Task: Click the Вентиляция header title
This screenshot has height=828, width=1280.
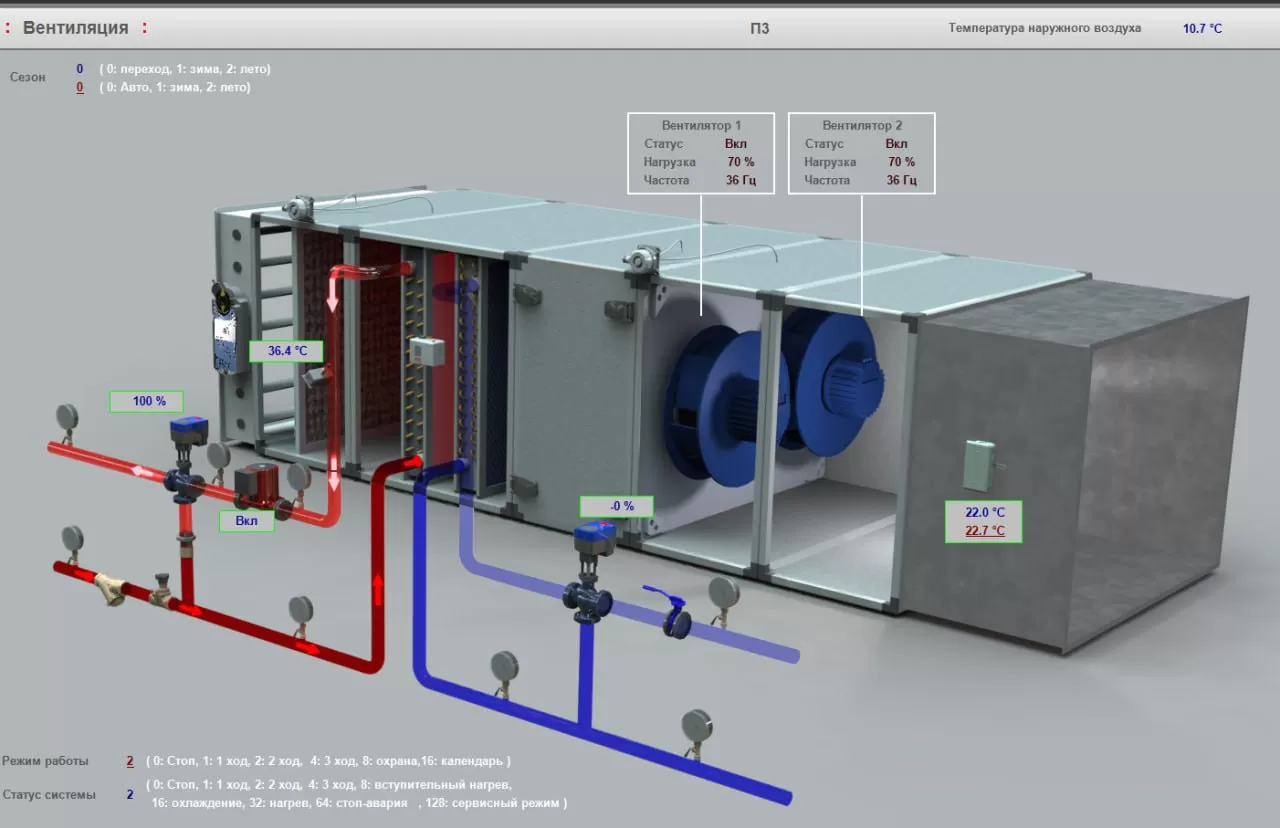Action: coord(75,28)
